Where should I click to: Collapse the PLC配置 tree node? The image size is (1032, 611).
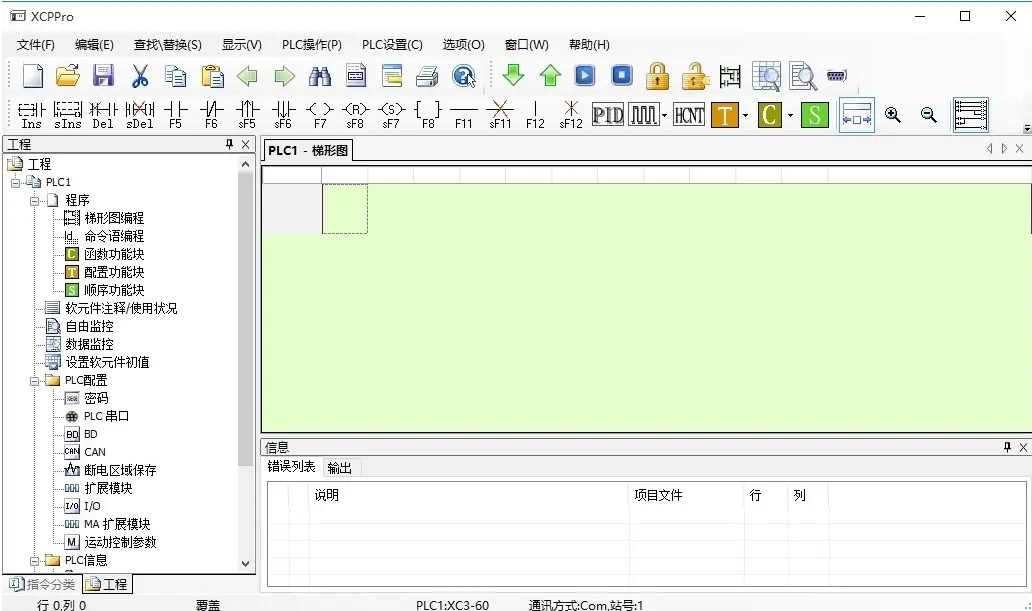32,379
